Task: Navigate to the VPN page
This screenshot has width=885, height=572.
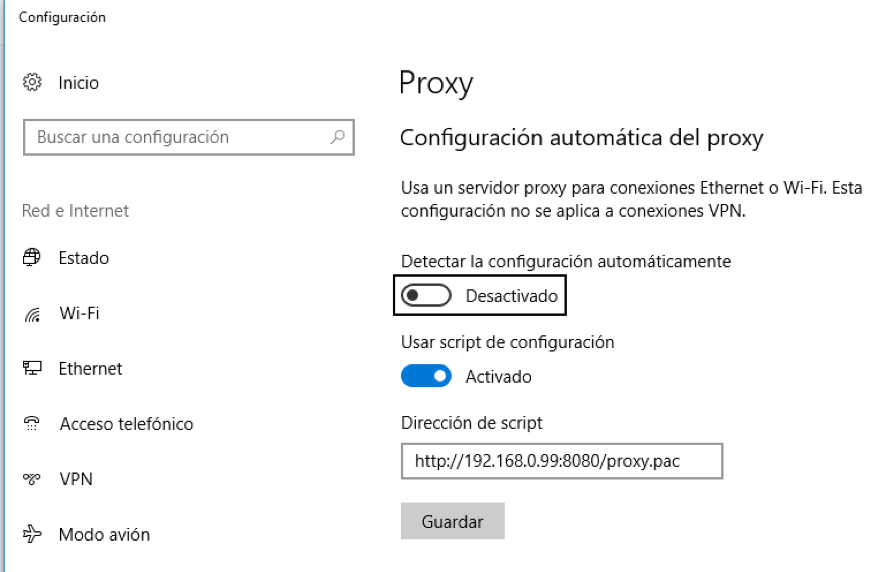Action: 76,479
